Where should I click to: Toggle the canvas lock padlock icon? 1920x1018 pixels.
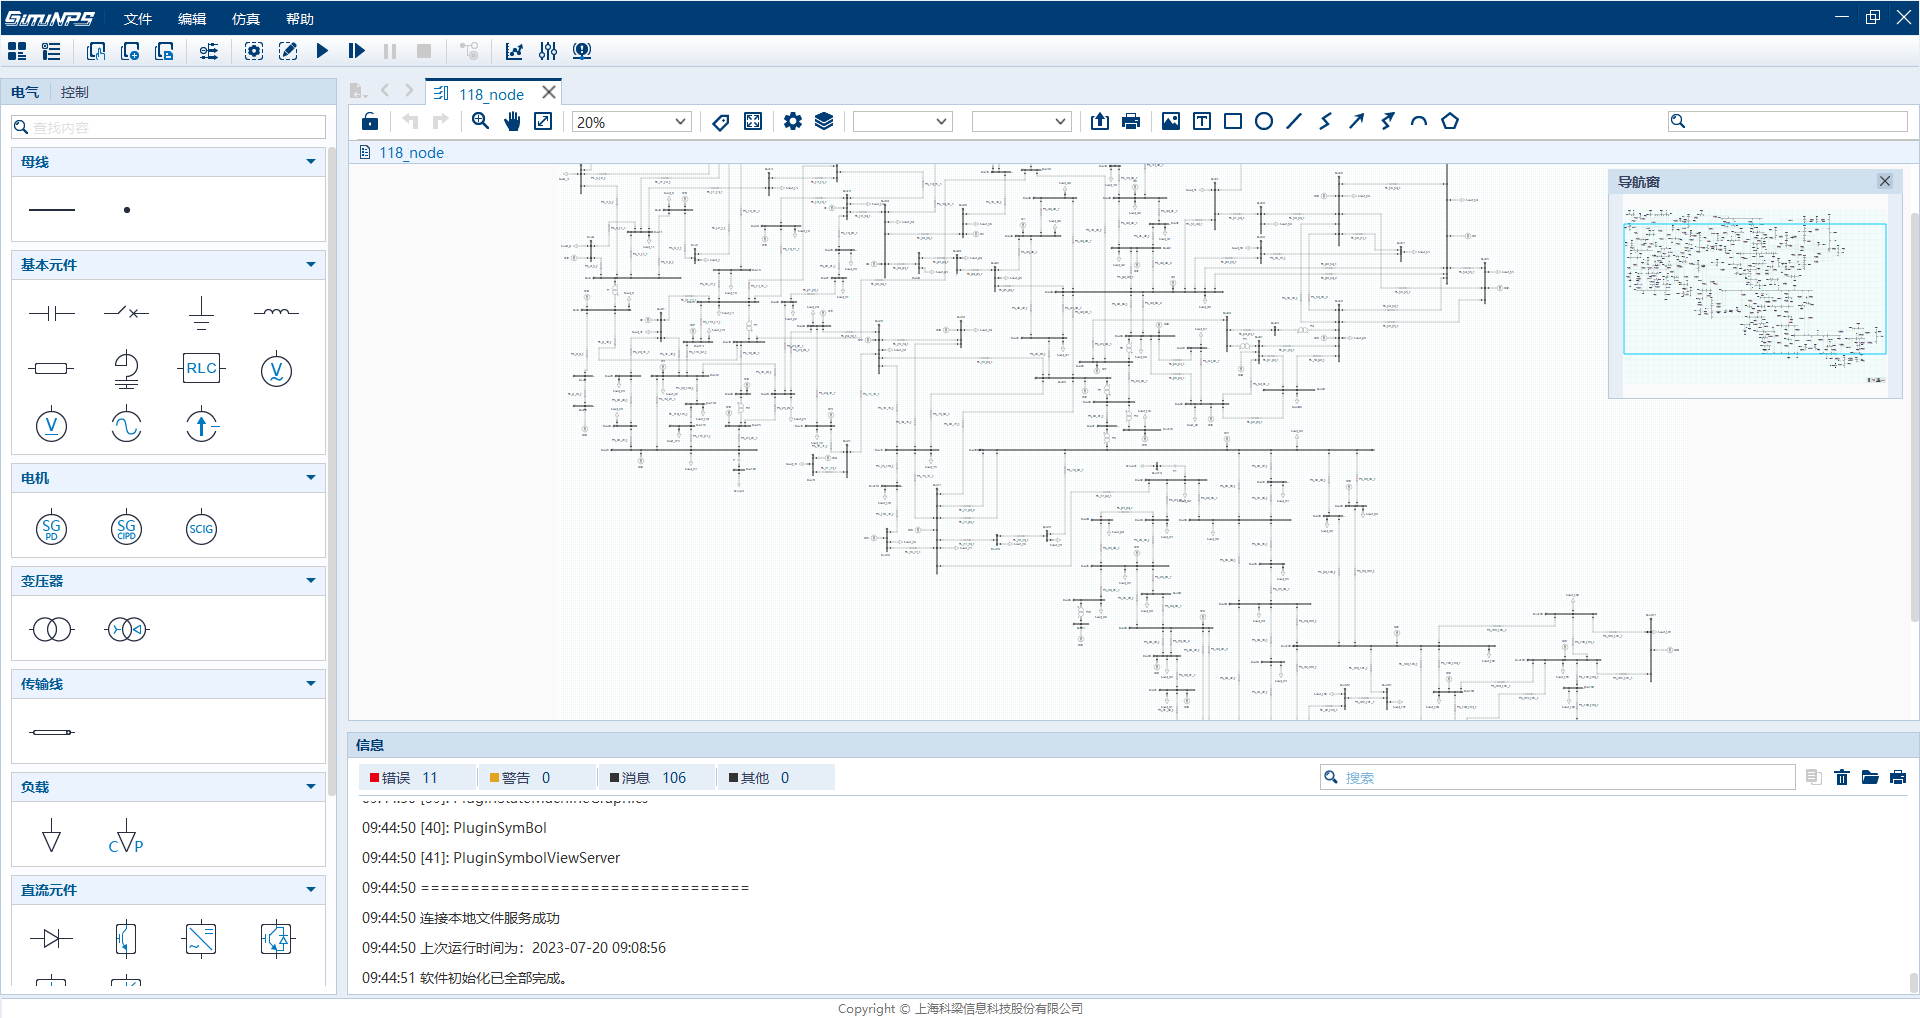pyautogui.click(x=369, y=121)
